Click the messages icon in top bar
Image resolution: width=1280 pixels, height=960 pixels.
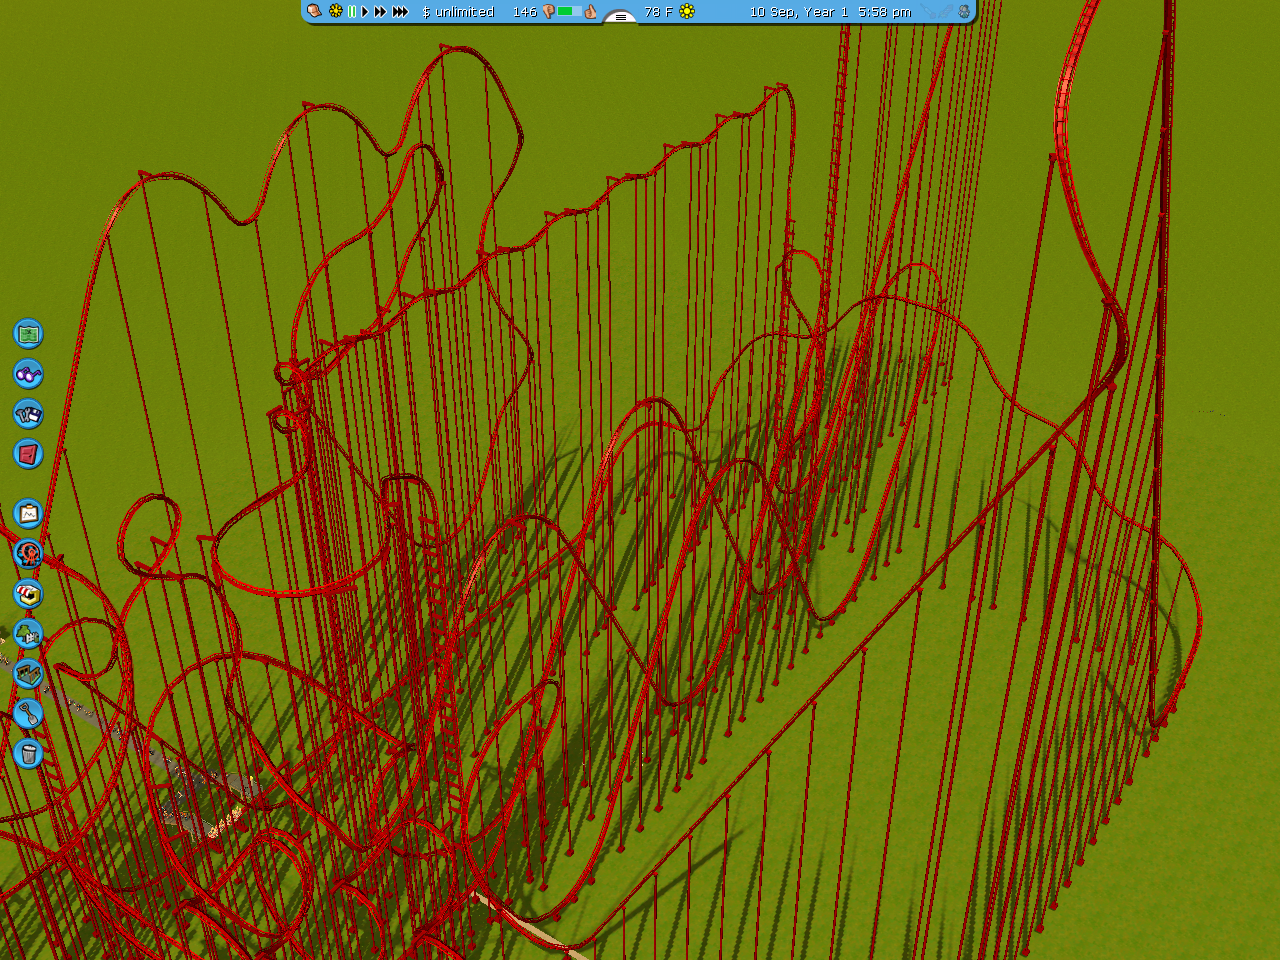click(314, 11)
